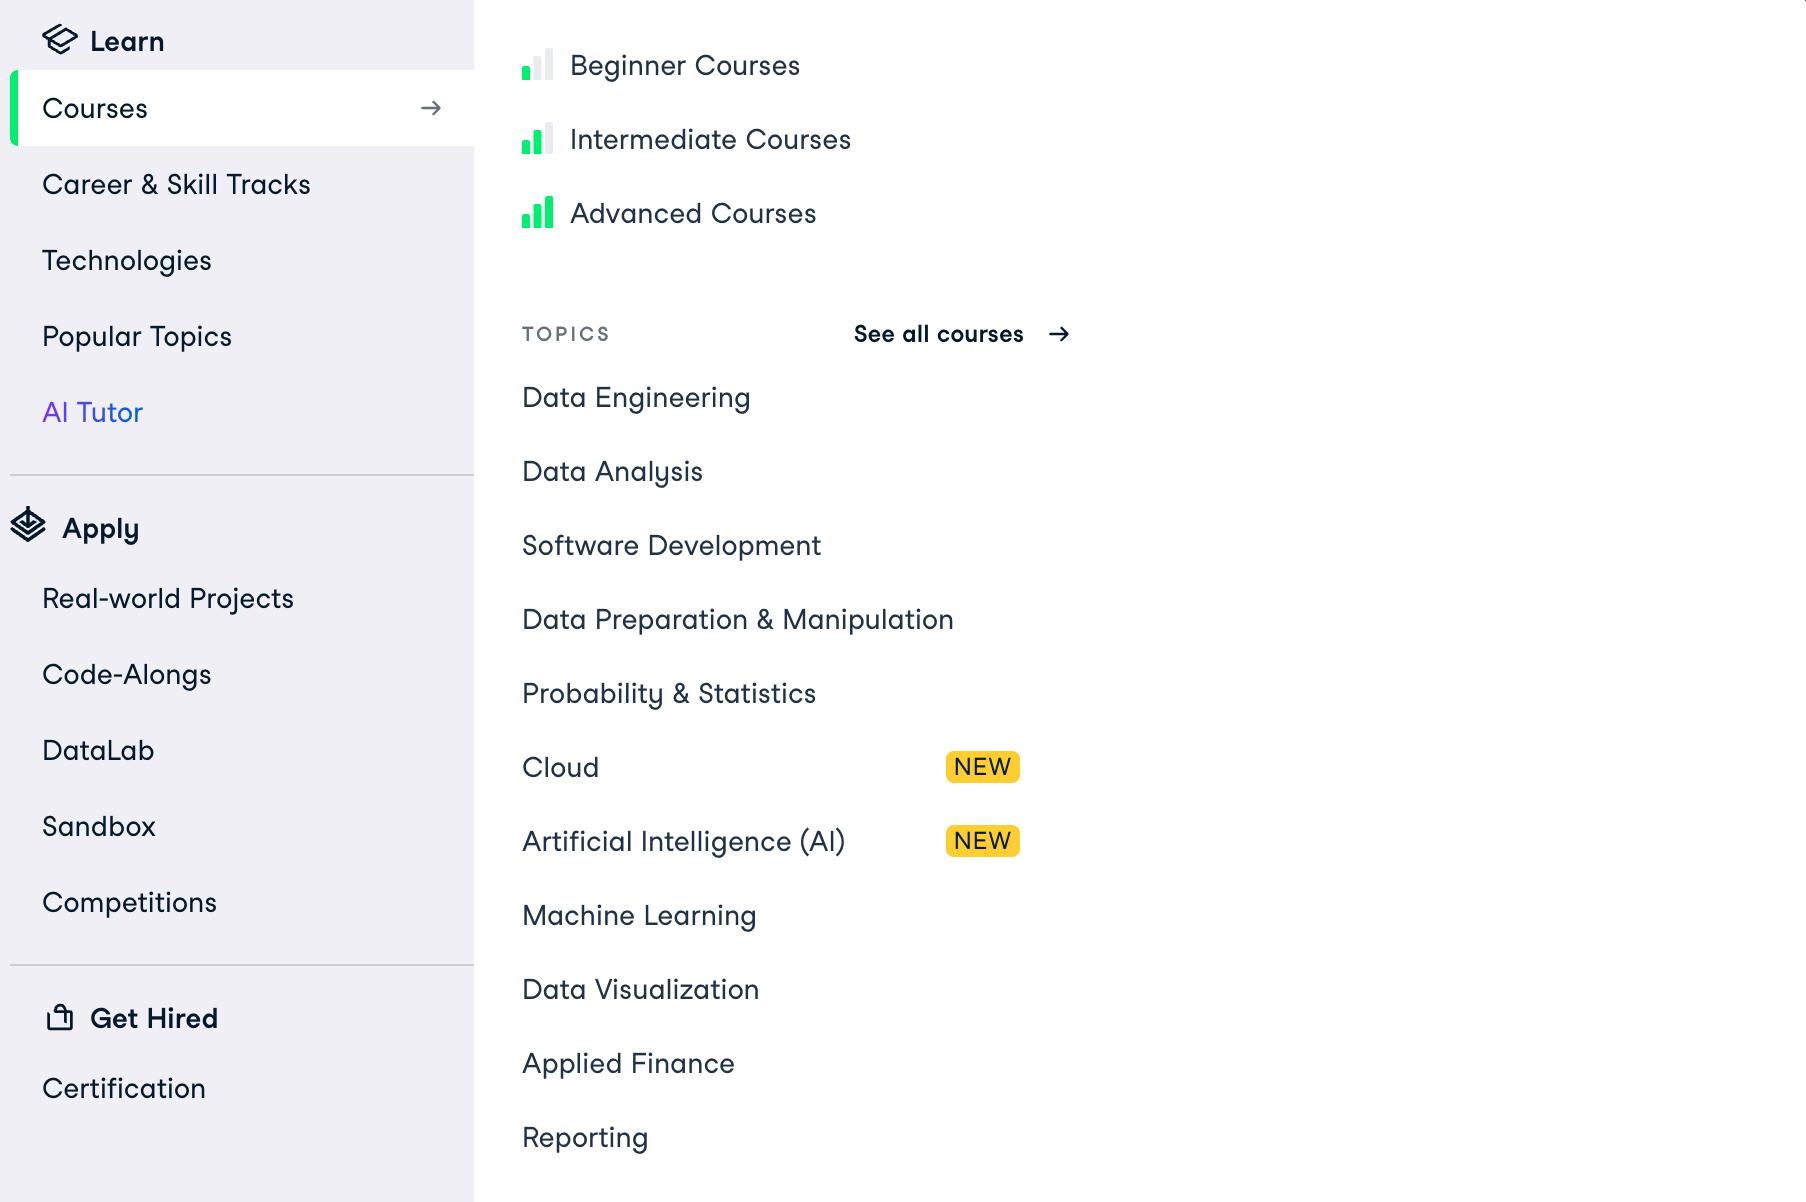
Task: Open the AI Tutor link
Action: point(92,412)
